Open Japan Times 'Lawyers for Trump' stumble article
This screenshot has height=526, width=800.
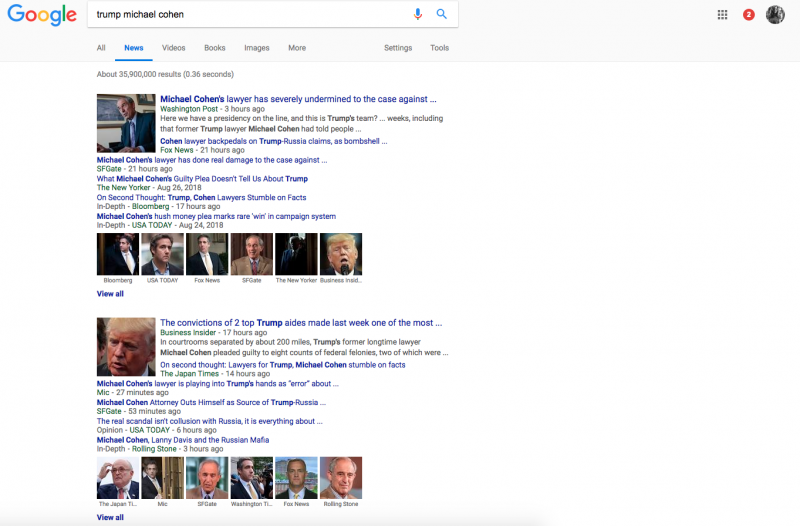pos(283,365)
